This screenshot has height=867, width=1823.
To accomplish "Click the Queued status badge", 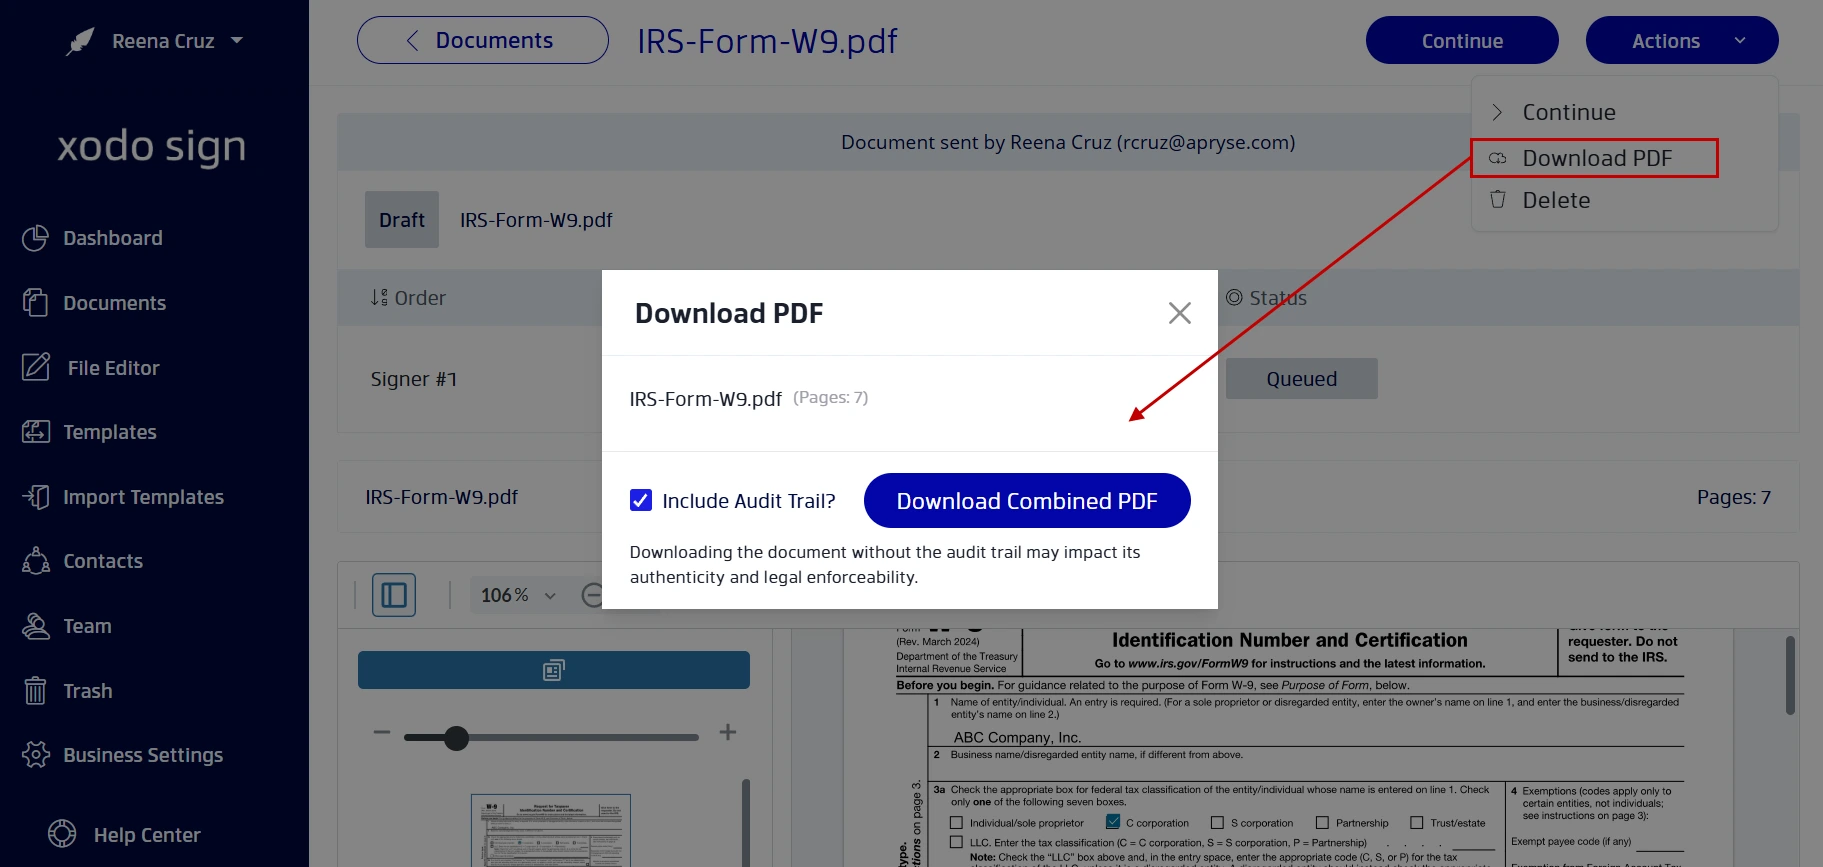I will [x=1302, y=379].
